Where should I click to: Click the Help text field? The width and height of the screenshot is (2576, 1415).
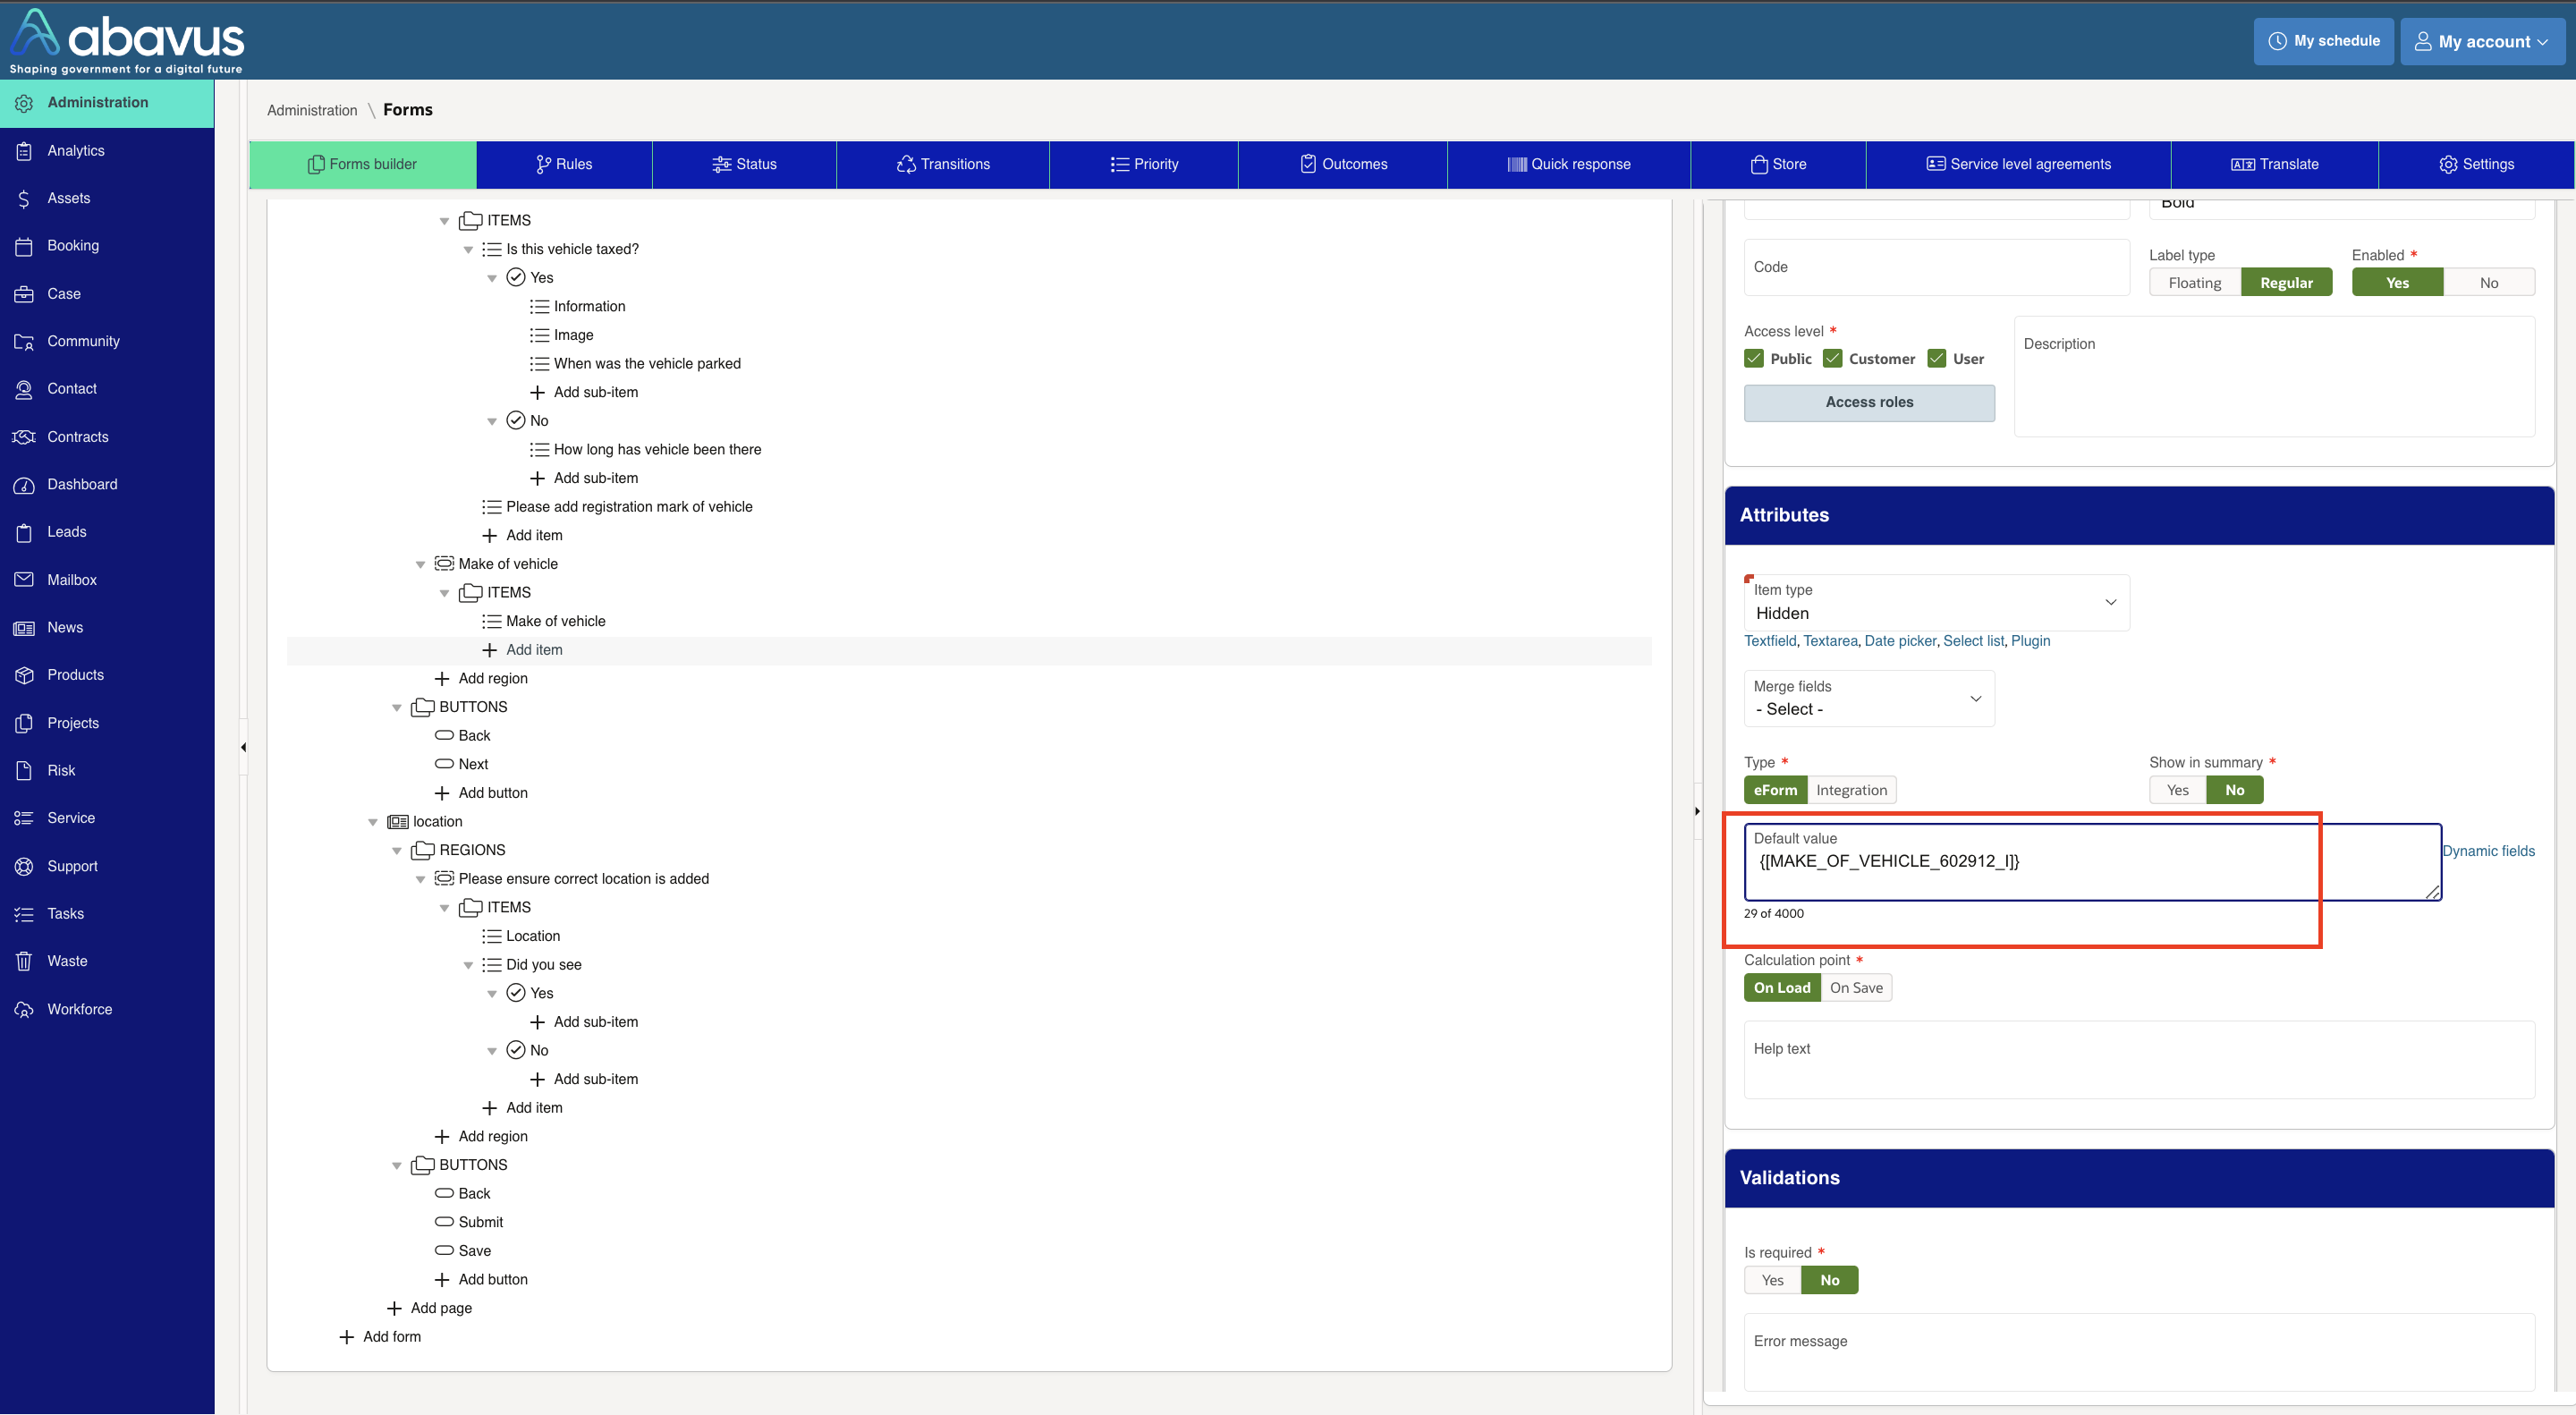2139,1059
